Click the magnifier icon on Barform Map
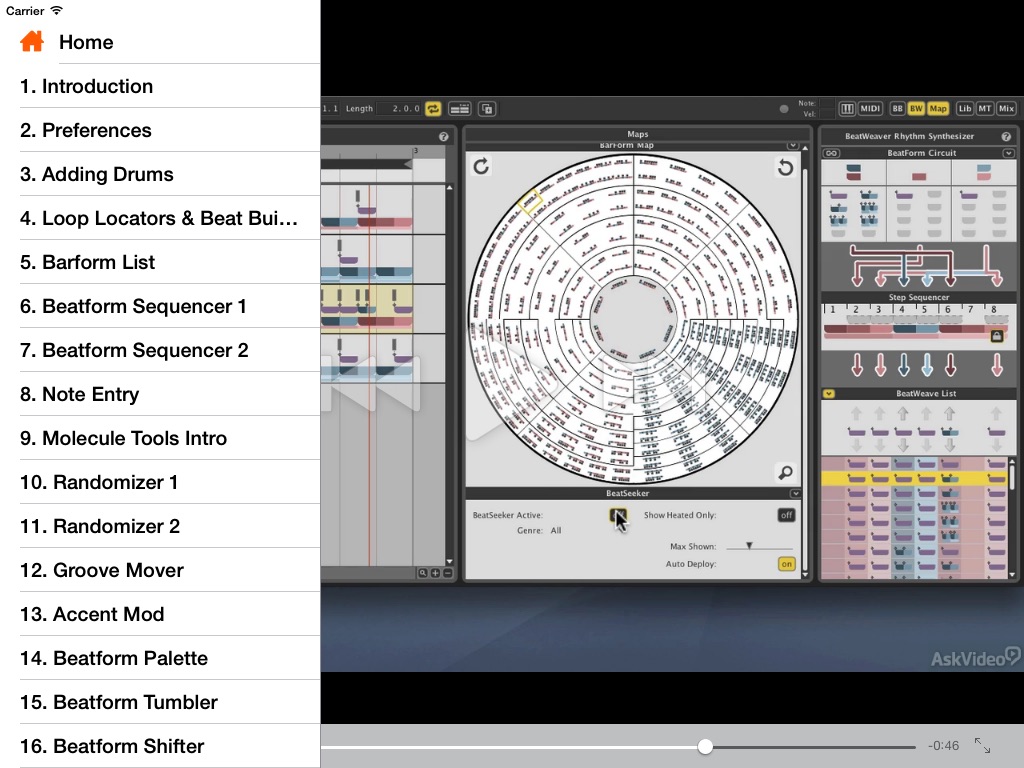This screenshot has height=768, width=1024. point(786,472)
